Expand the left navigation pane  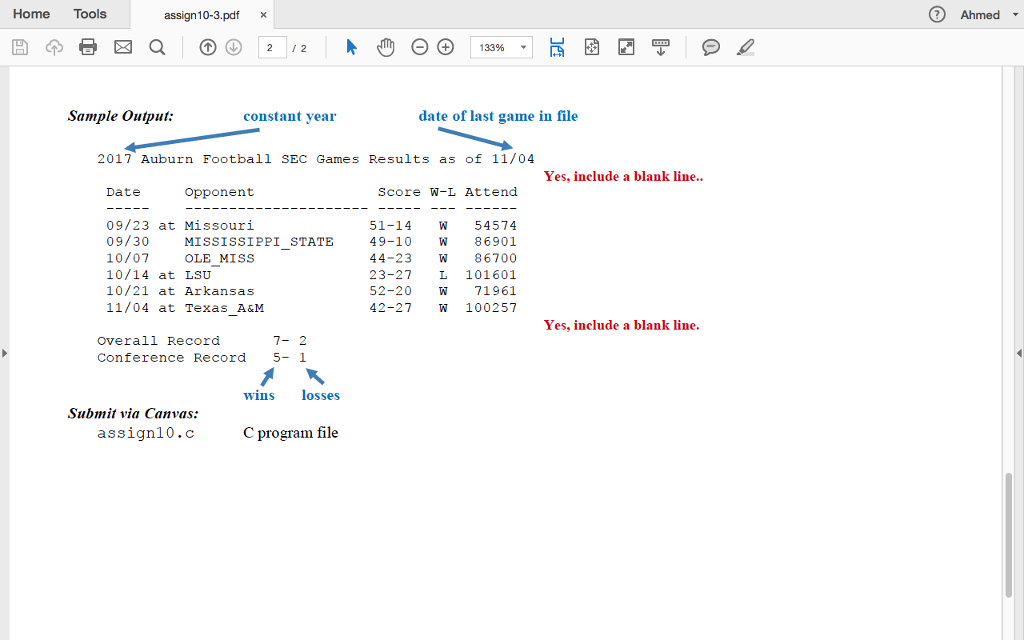pyautogui.click(x=5, y=352)
